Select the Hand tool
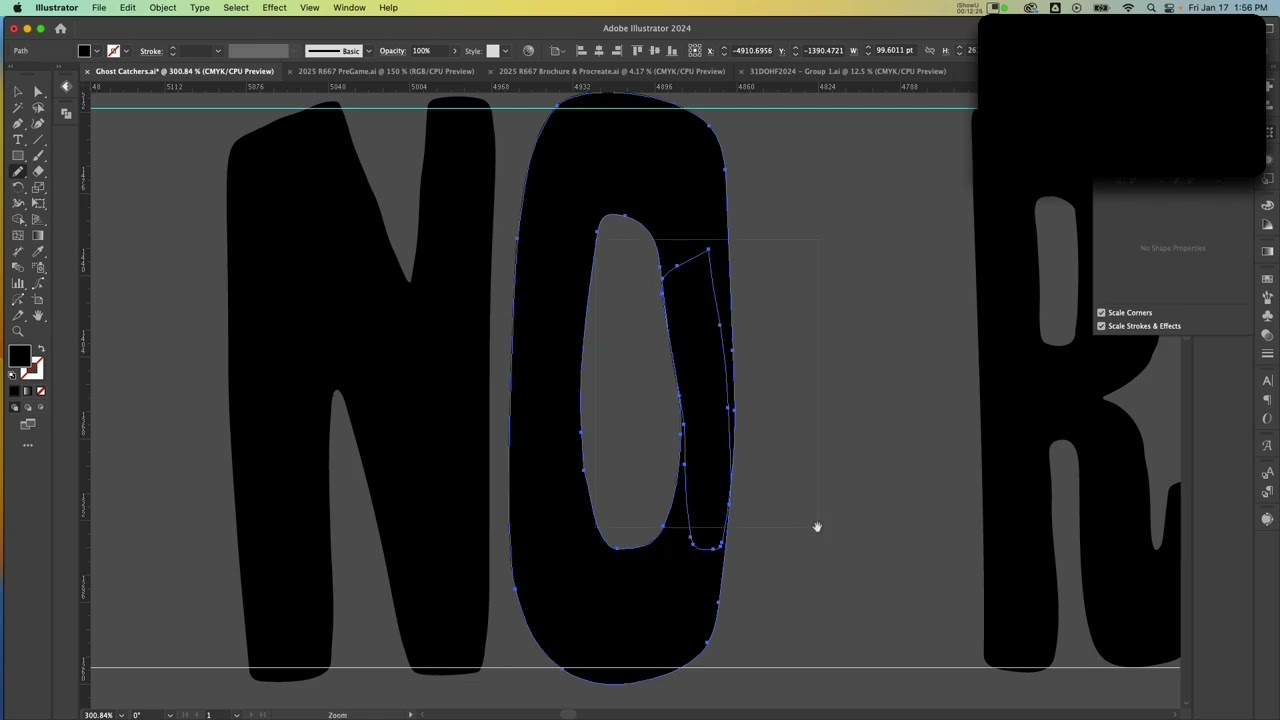 pos(38,315)
